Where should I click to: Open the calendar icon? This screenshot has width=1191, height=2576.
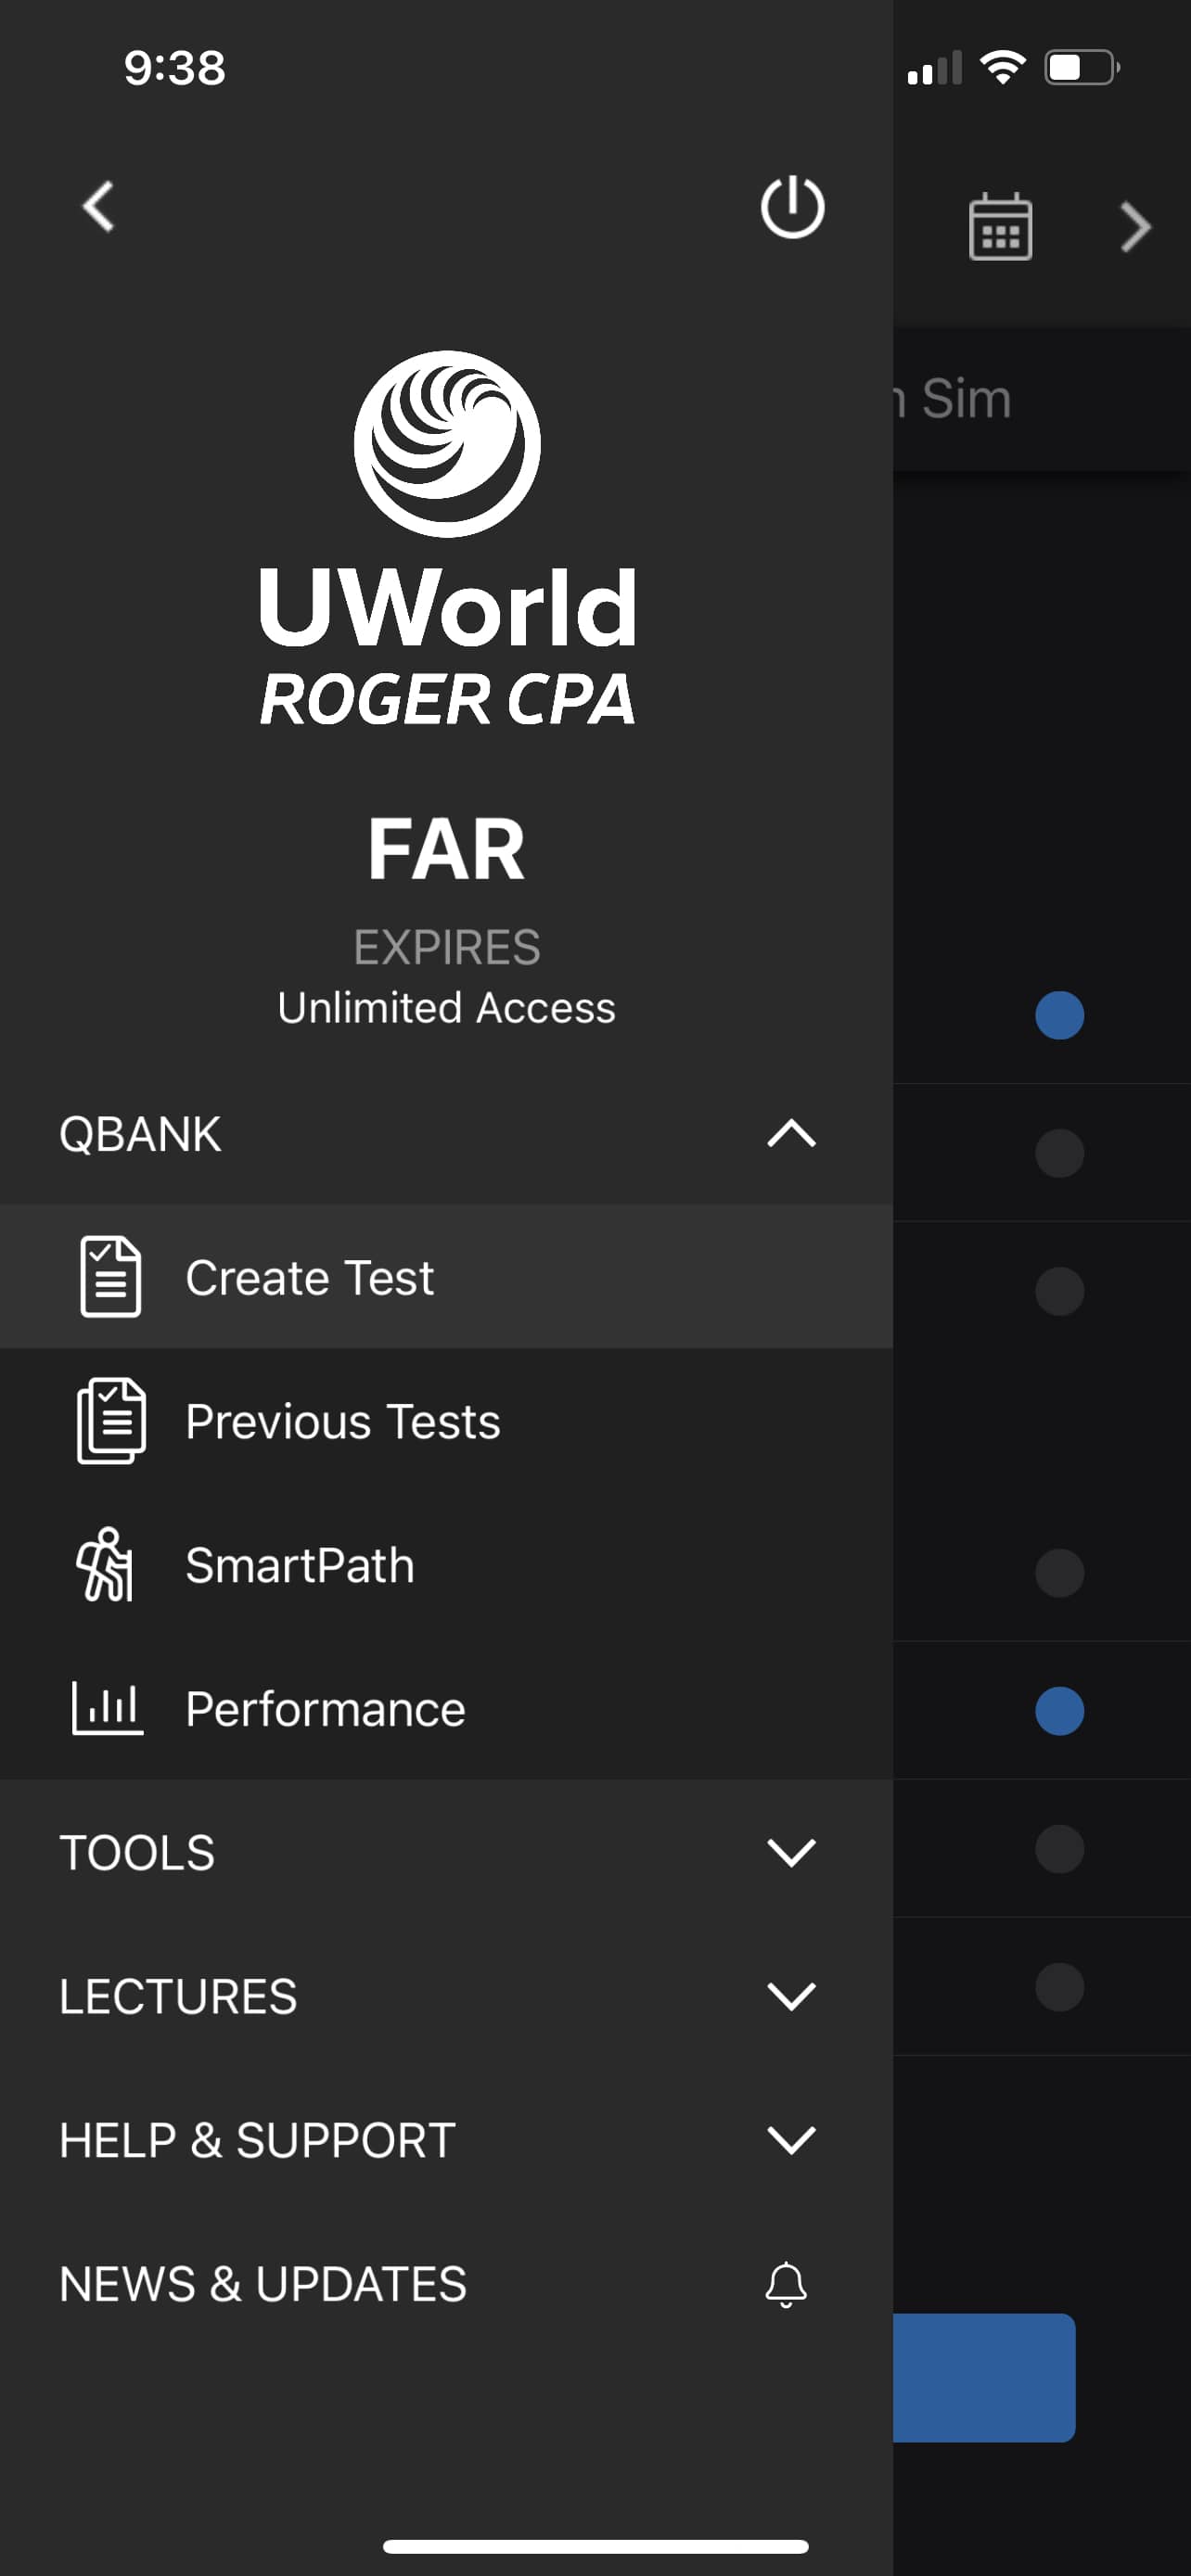click(1000, 227)
